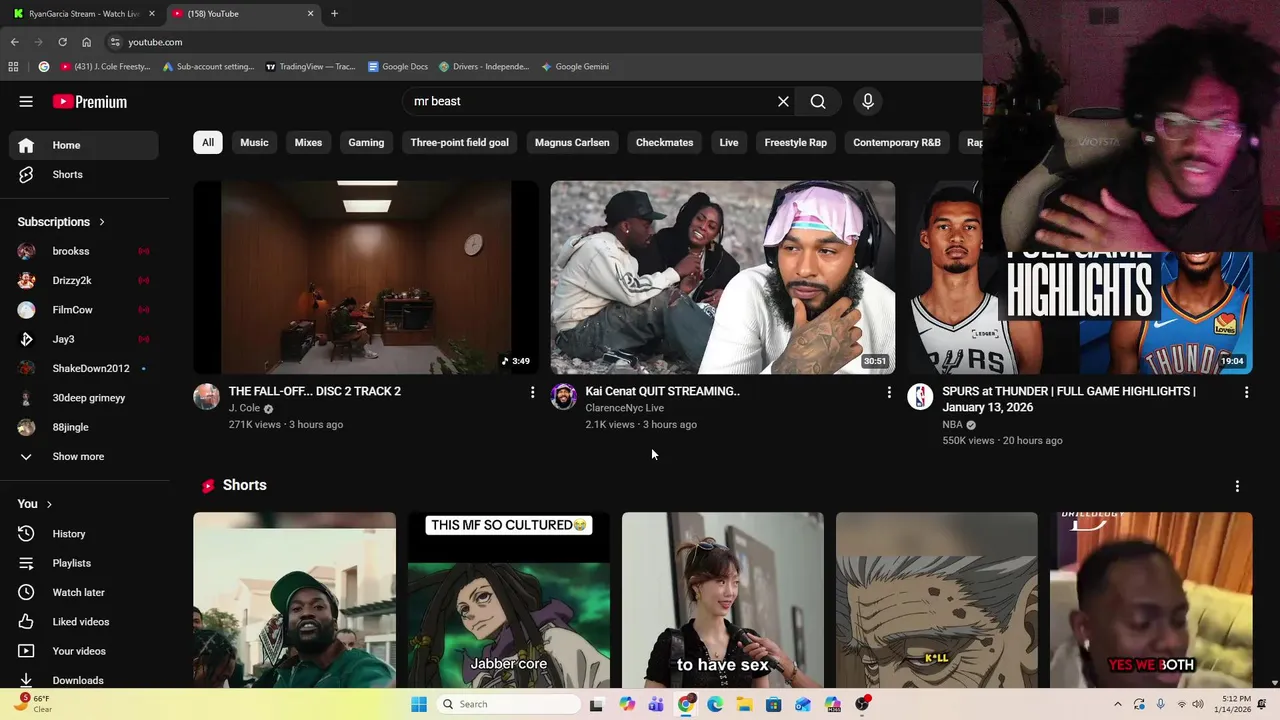Screen dimensions: 1280x720
Task: Show hidden system tray icons
Action: point(1117,704)
